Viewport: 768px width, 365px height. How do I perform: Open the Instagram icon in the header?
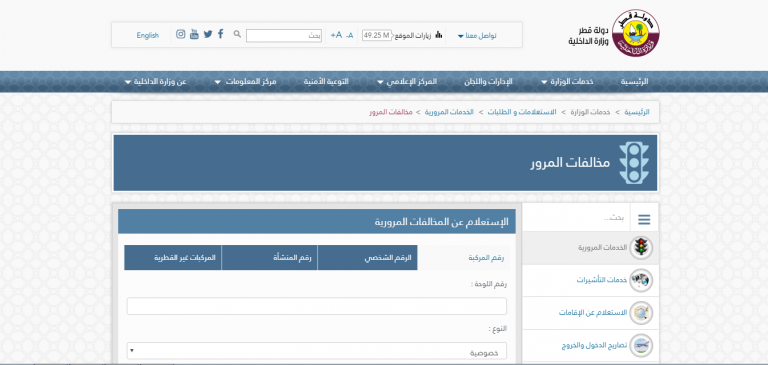181,34
